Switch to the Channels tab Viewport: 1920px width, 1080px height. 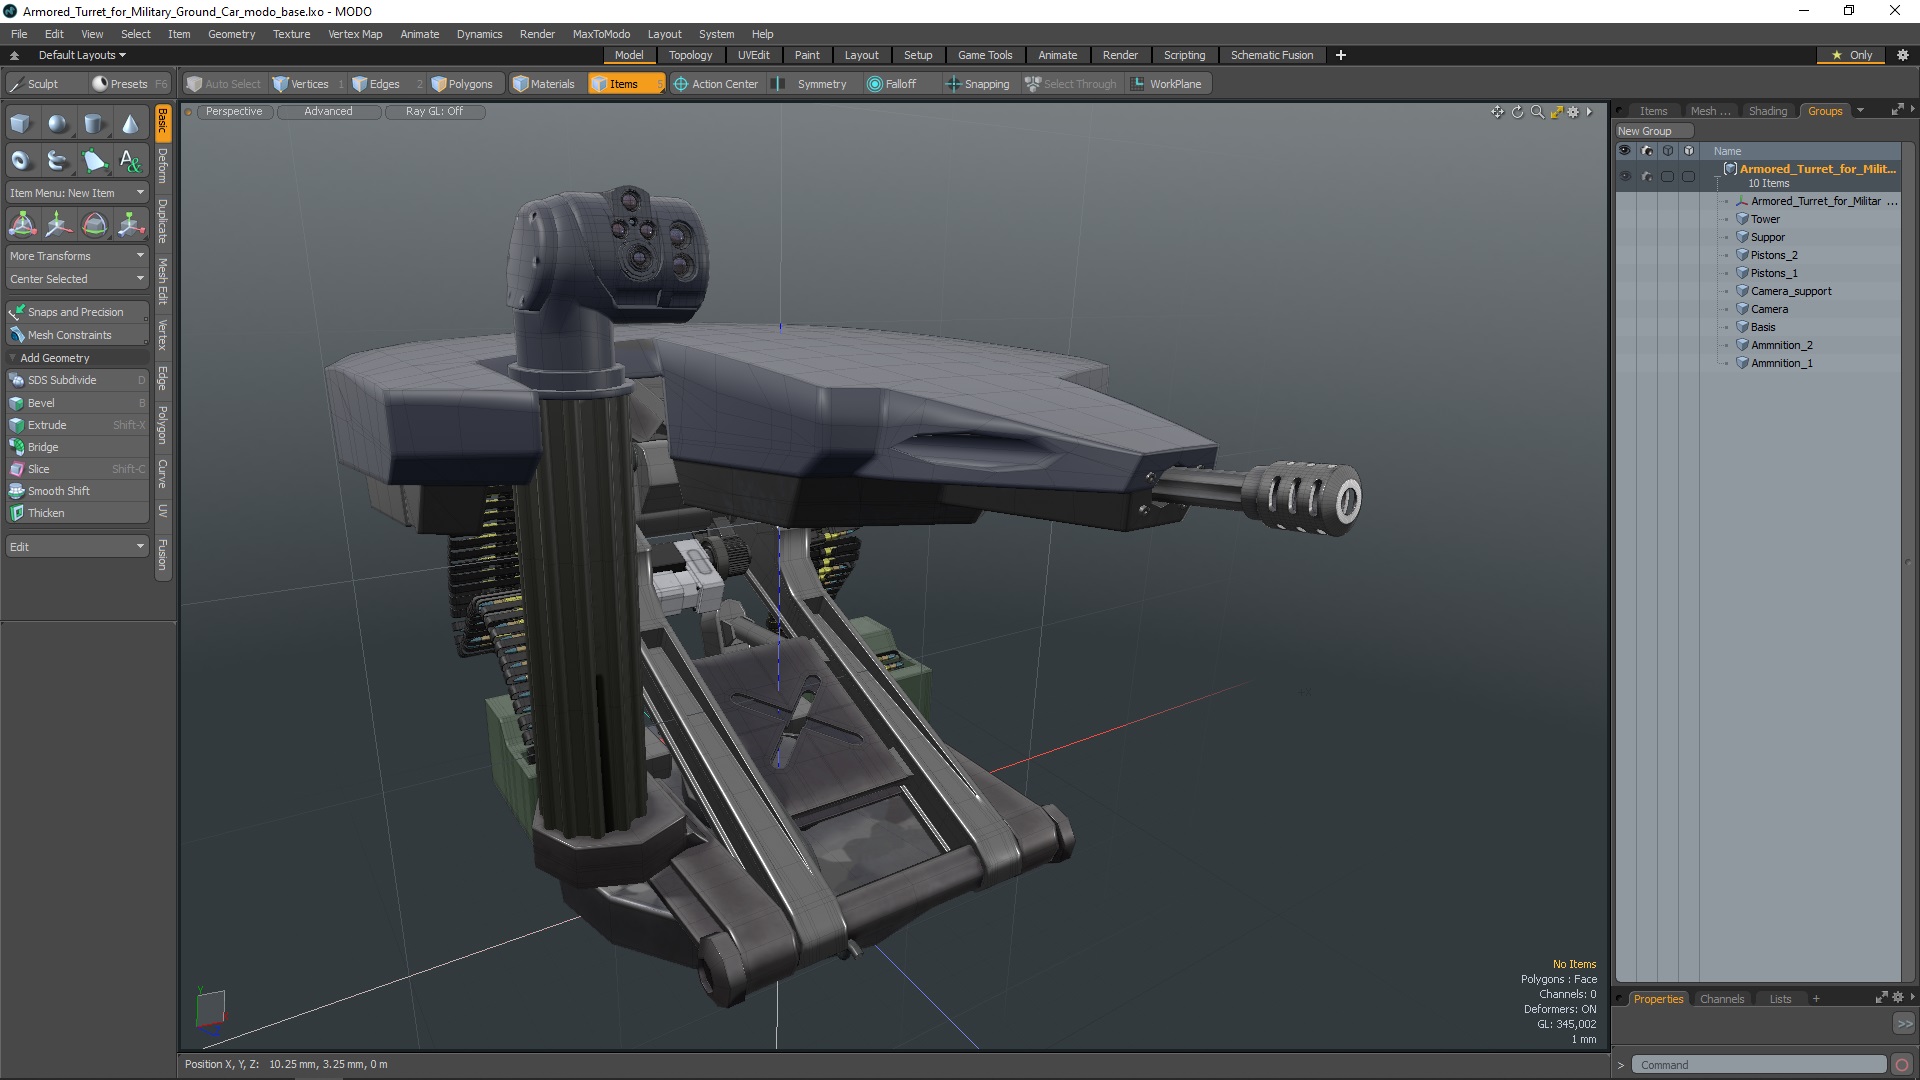pyautogui.click(x=1721, y=999)
